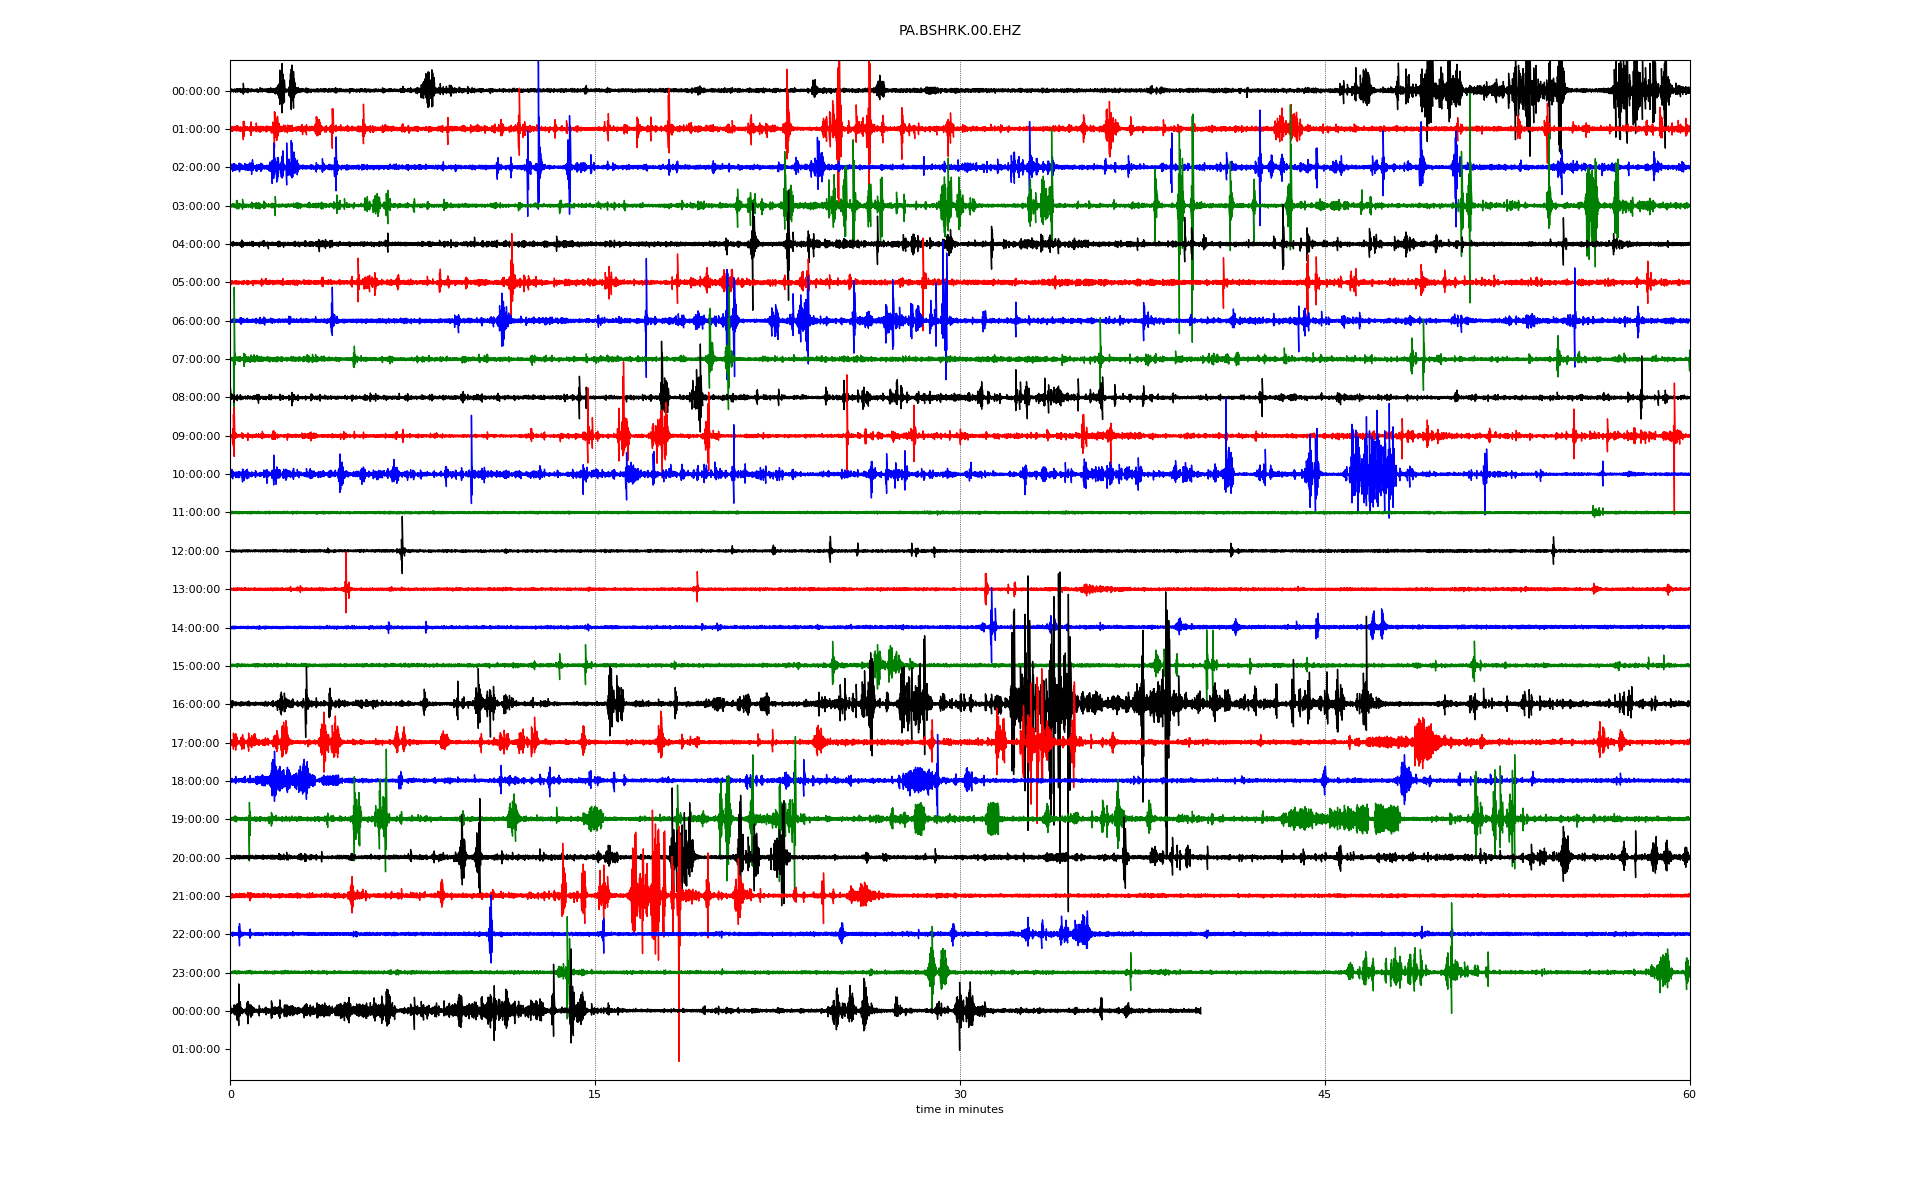
Task: Select the 05:00:00 time label
Action: (x=196, y=283)
